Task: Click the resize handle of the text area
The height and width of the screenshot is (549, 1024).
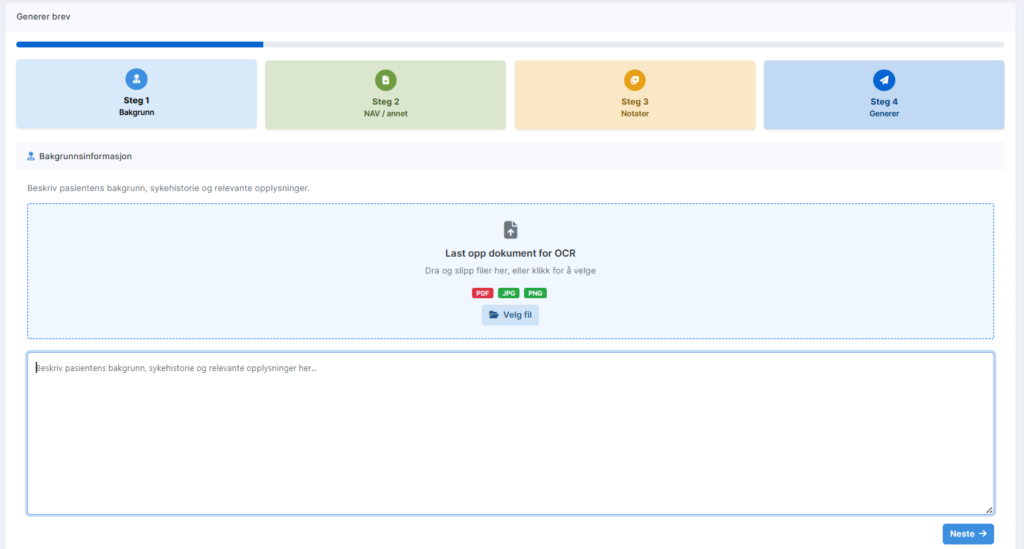Action: pyautogui.click(x=988, y=509)
